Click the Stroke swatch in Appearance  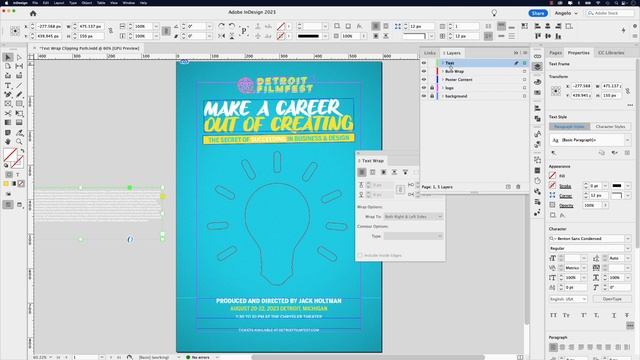point(552,186)
